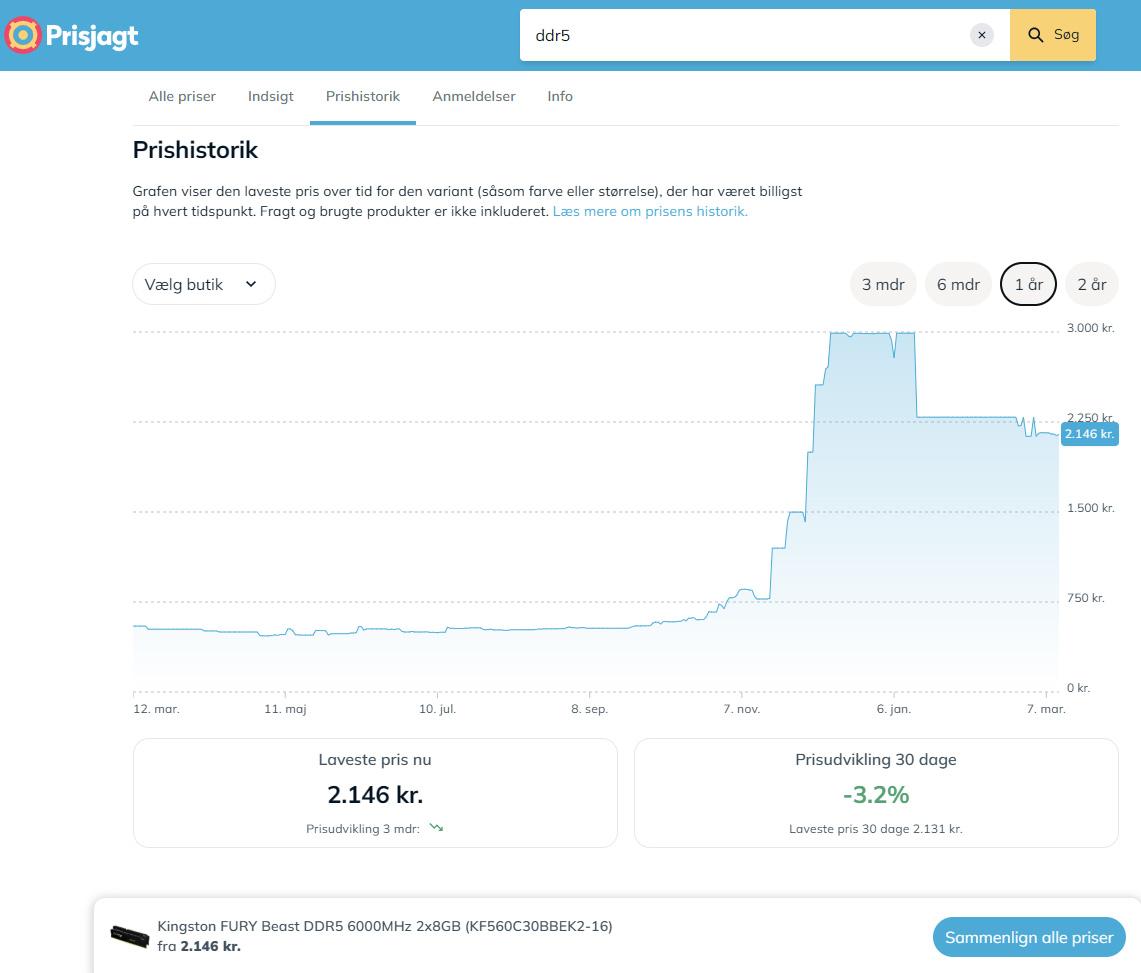The height and width of the screenshot is (973, 1141).
Task: Click the Kingston FURY Beast DDR5 product title
Action: [x=385, y=926]
